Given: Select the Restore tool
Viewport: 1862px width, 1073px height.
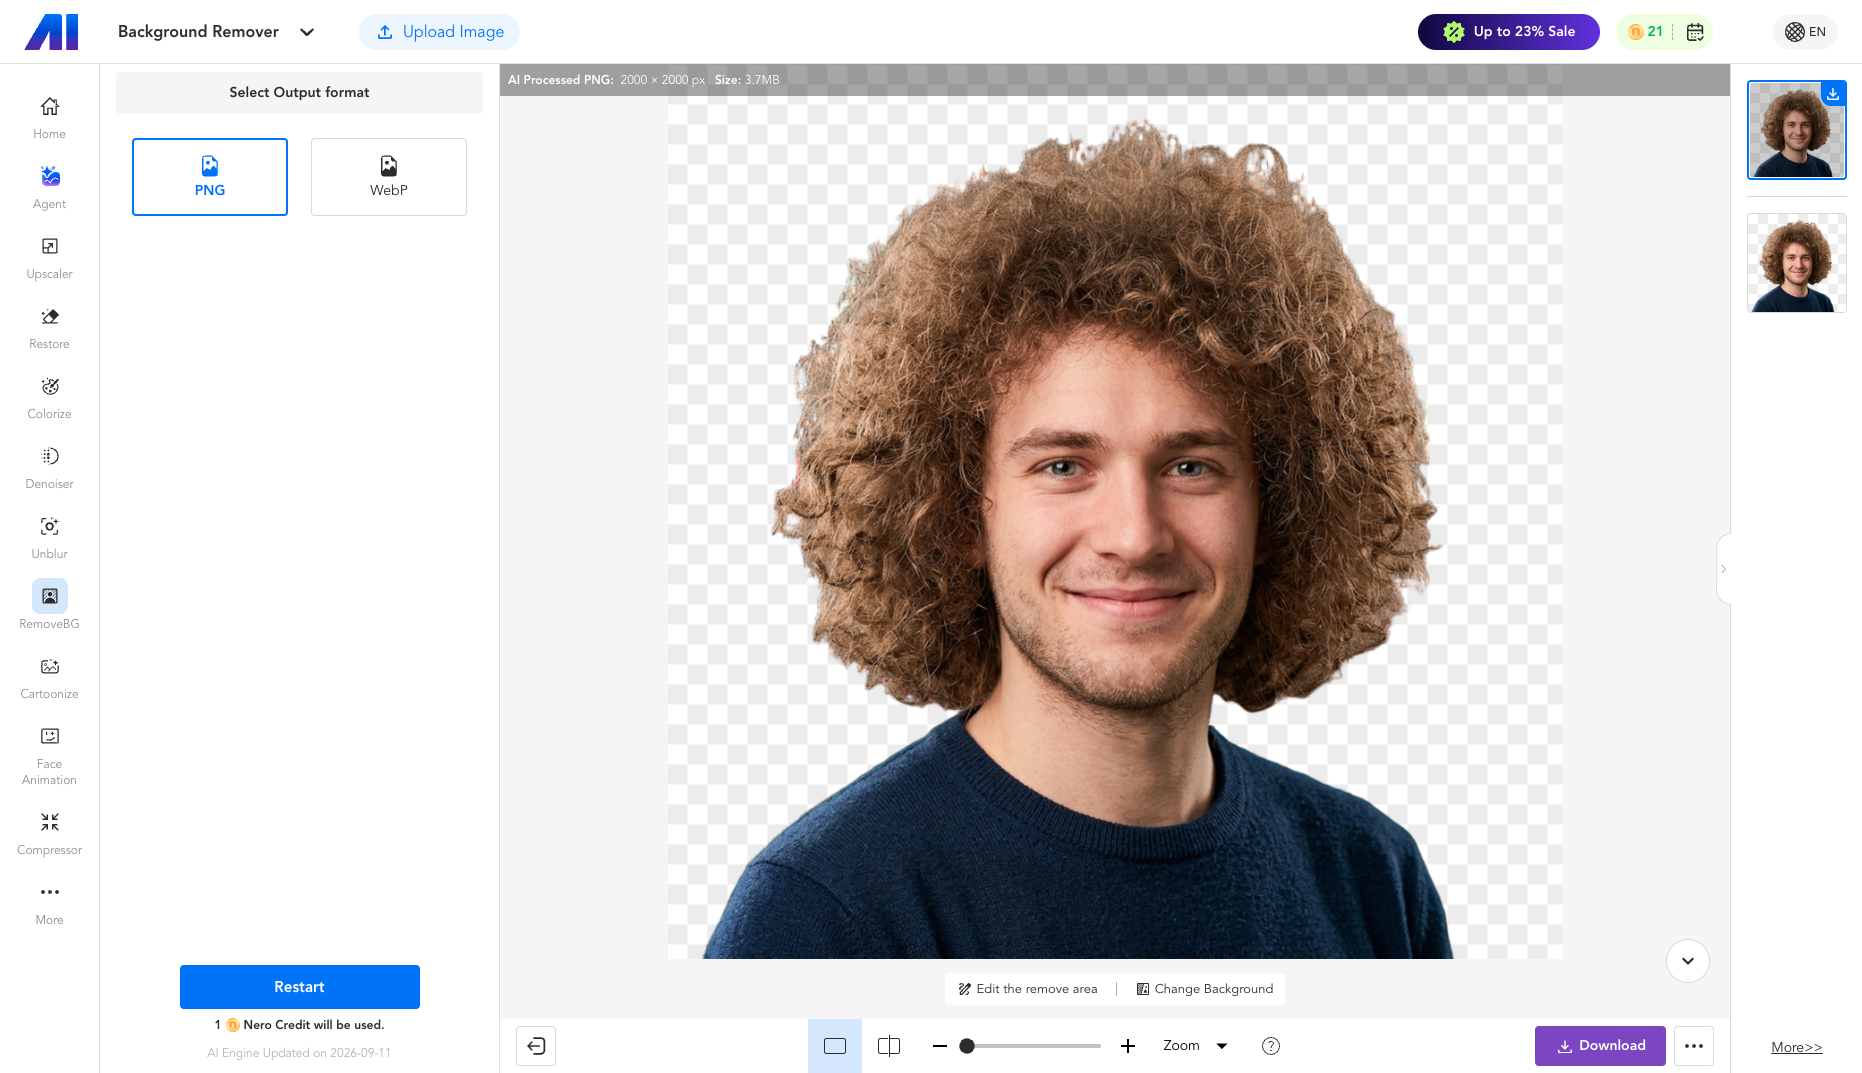Looking at the screenshot, I should [x=49, y=328].
